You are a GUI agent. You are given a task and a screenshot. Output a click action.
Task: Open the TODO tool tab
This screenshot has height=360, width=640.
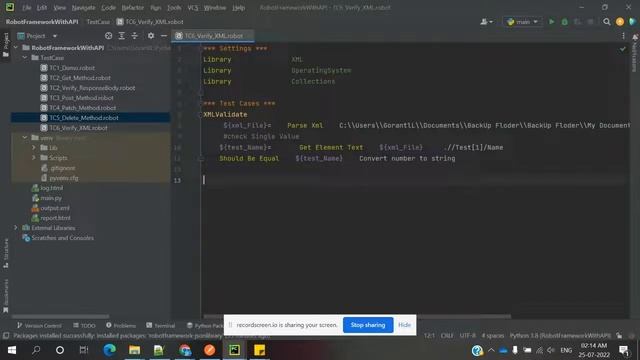coord(84,325)
